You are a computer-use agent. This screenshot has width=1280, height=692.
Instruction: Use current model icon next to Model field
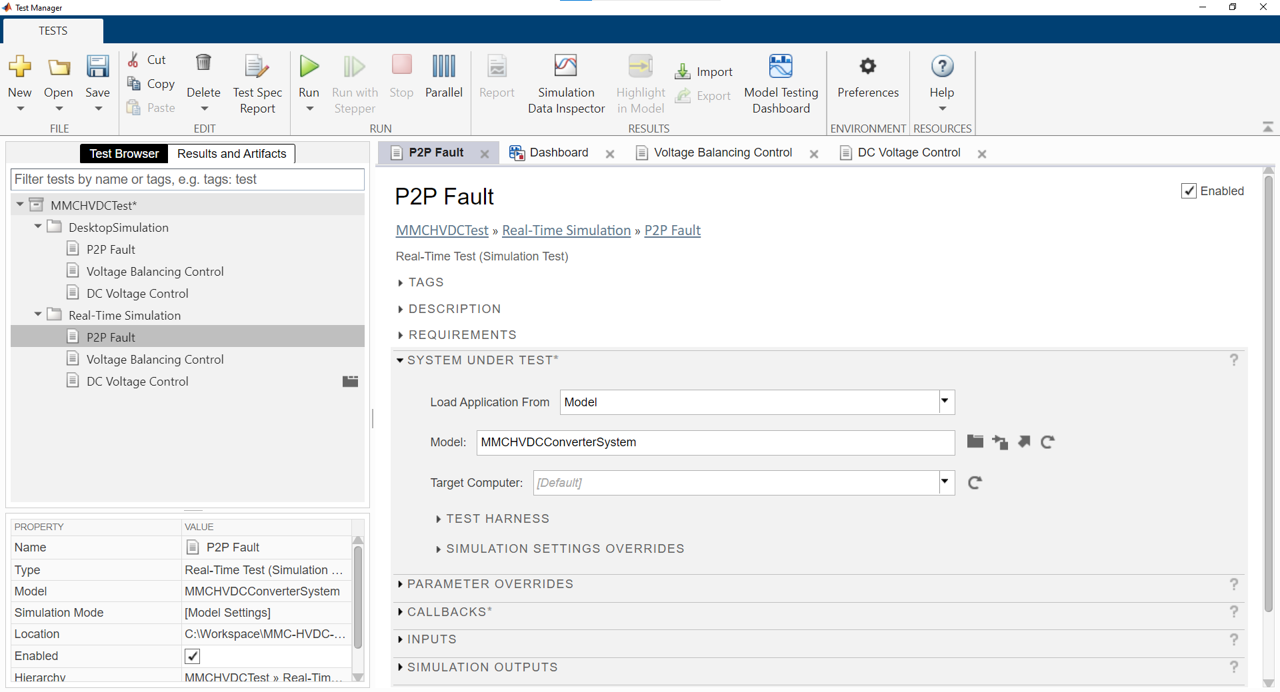coord(1000,442)
